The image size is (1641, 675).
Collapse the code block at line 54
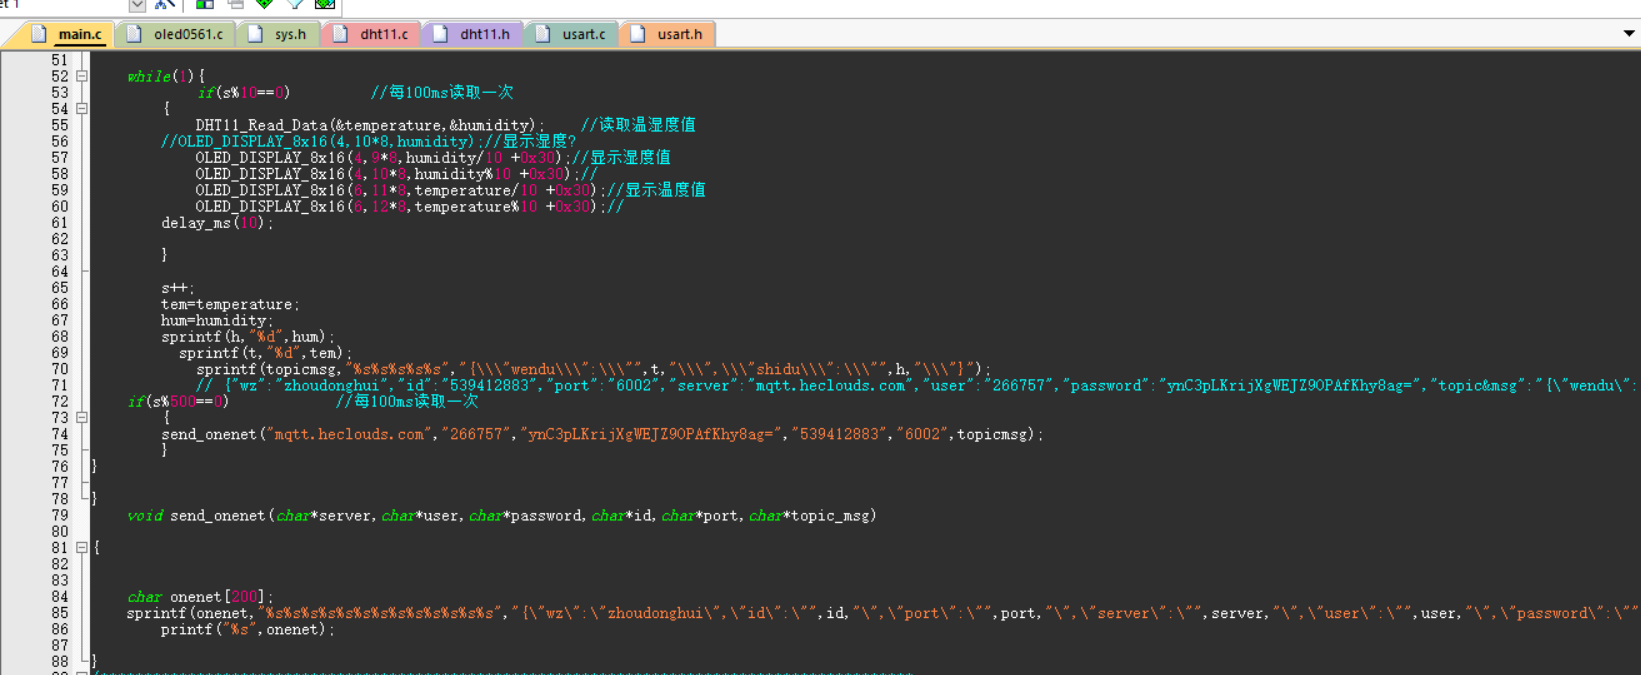82,109
